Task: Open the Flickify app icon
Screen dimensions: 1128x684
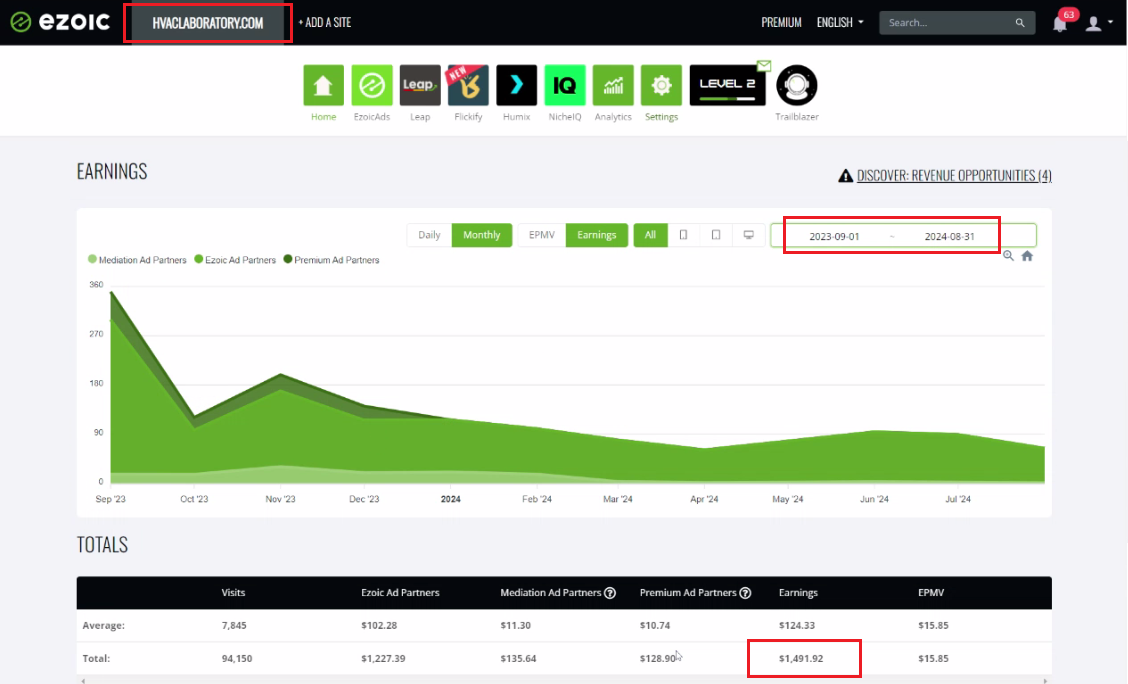Action: (x=468, y=85)
